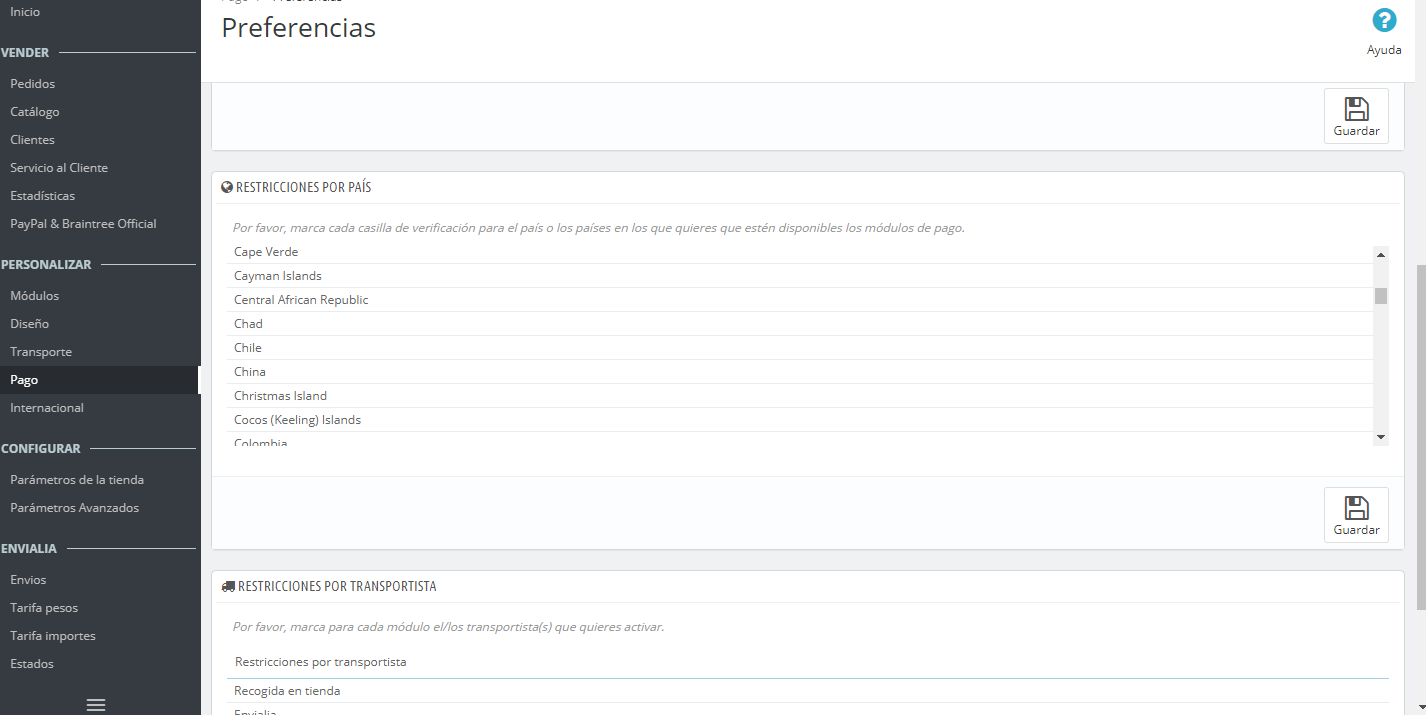Click globe icon beside Restricciones por país
The height and width of the screenshot is (715, 1426).
pyautogui.click(x=227, y=187)
